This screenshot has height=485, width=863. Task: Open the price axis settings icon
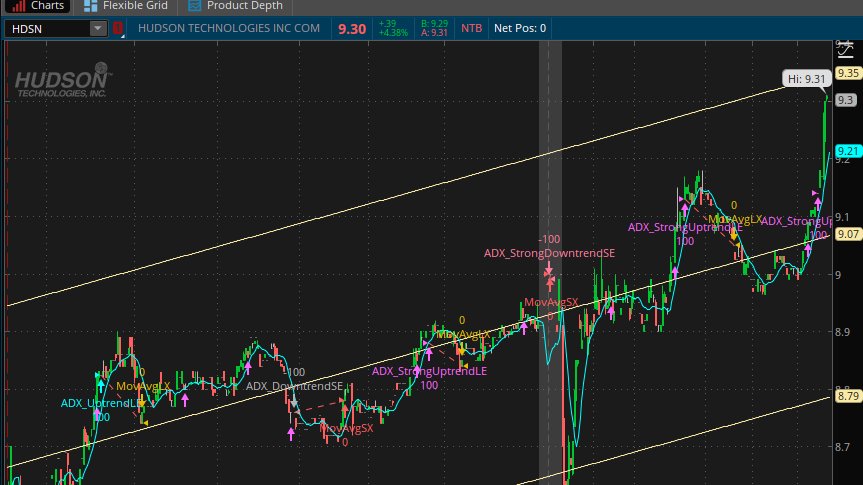(845, 50)
